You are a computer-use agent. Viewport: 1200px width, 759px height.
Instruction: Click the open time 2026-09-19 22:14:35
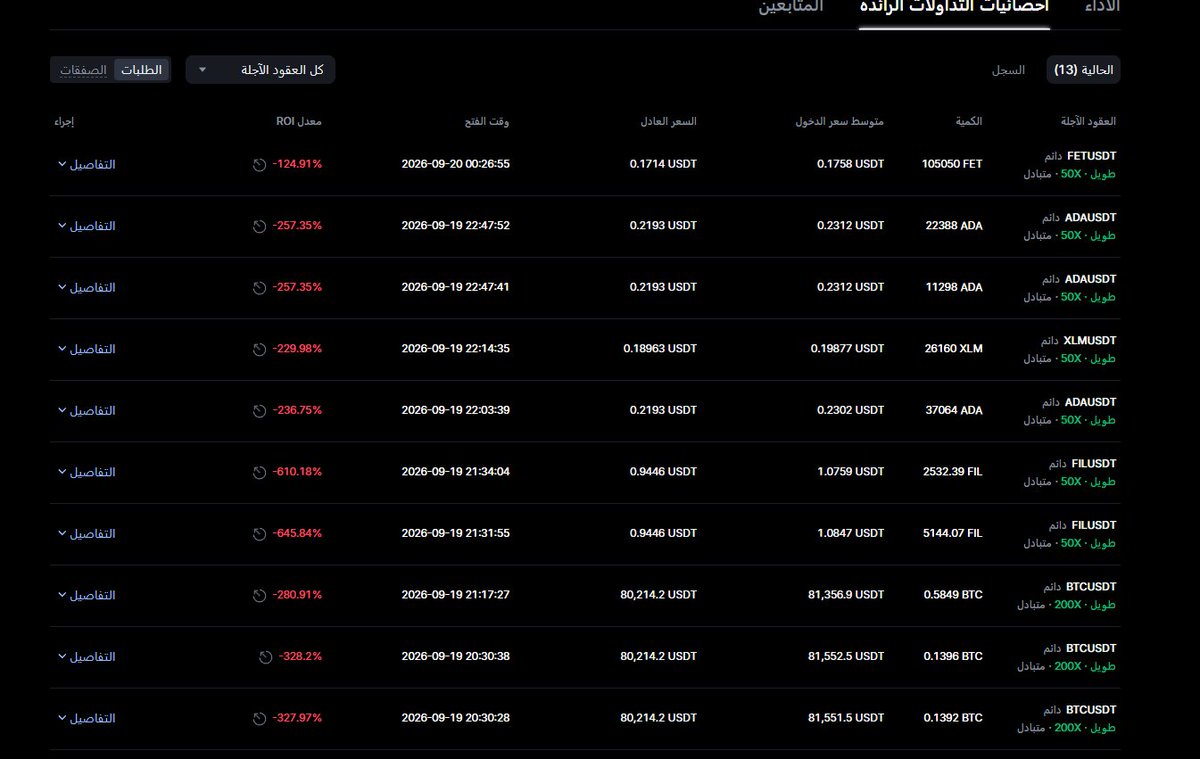pos(455,349)
